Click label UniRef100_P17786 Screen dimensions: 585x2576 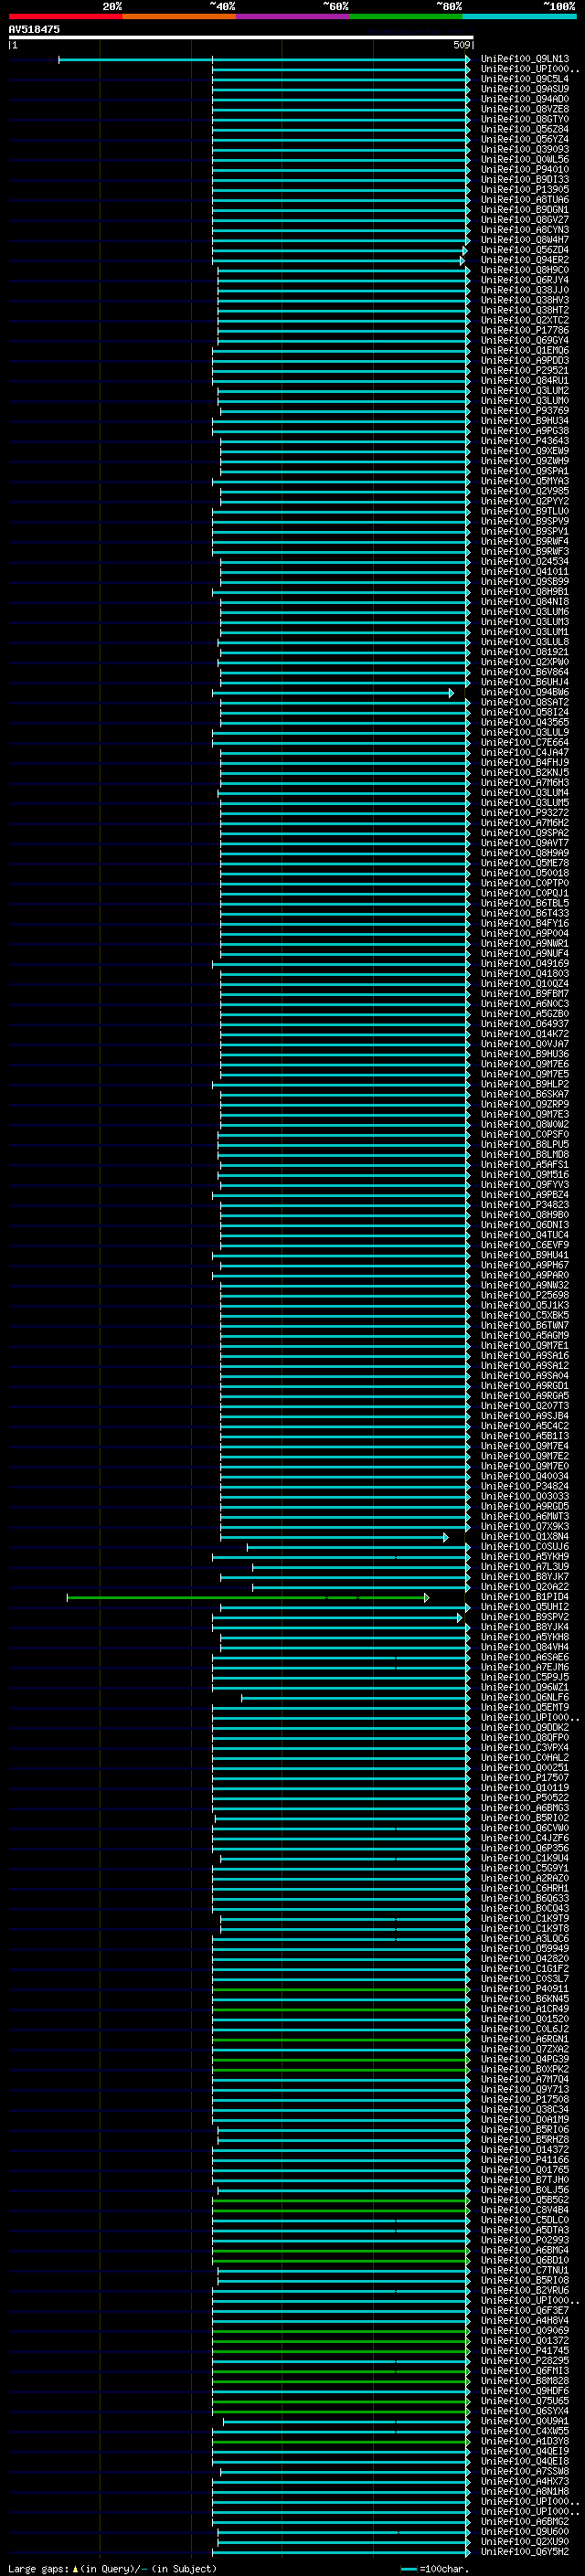pos(525,330)
